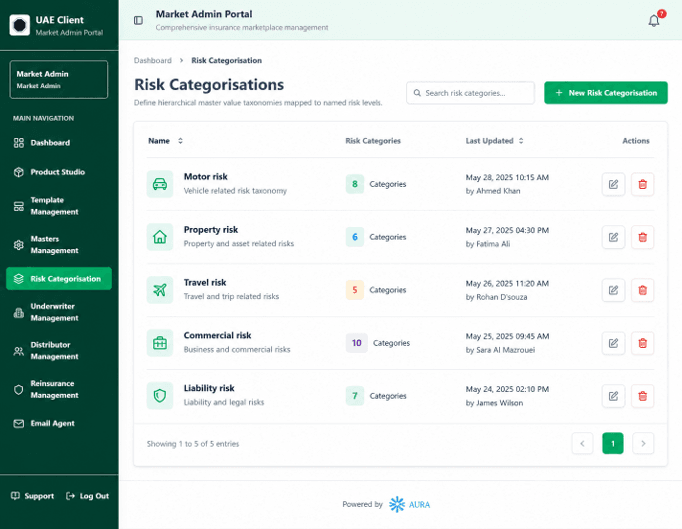This screenshot has width=682, height=529.
Task: Click 'by Fatima Ali' text
Action: [488, 244]
